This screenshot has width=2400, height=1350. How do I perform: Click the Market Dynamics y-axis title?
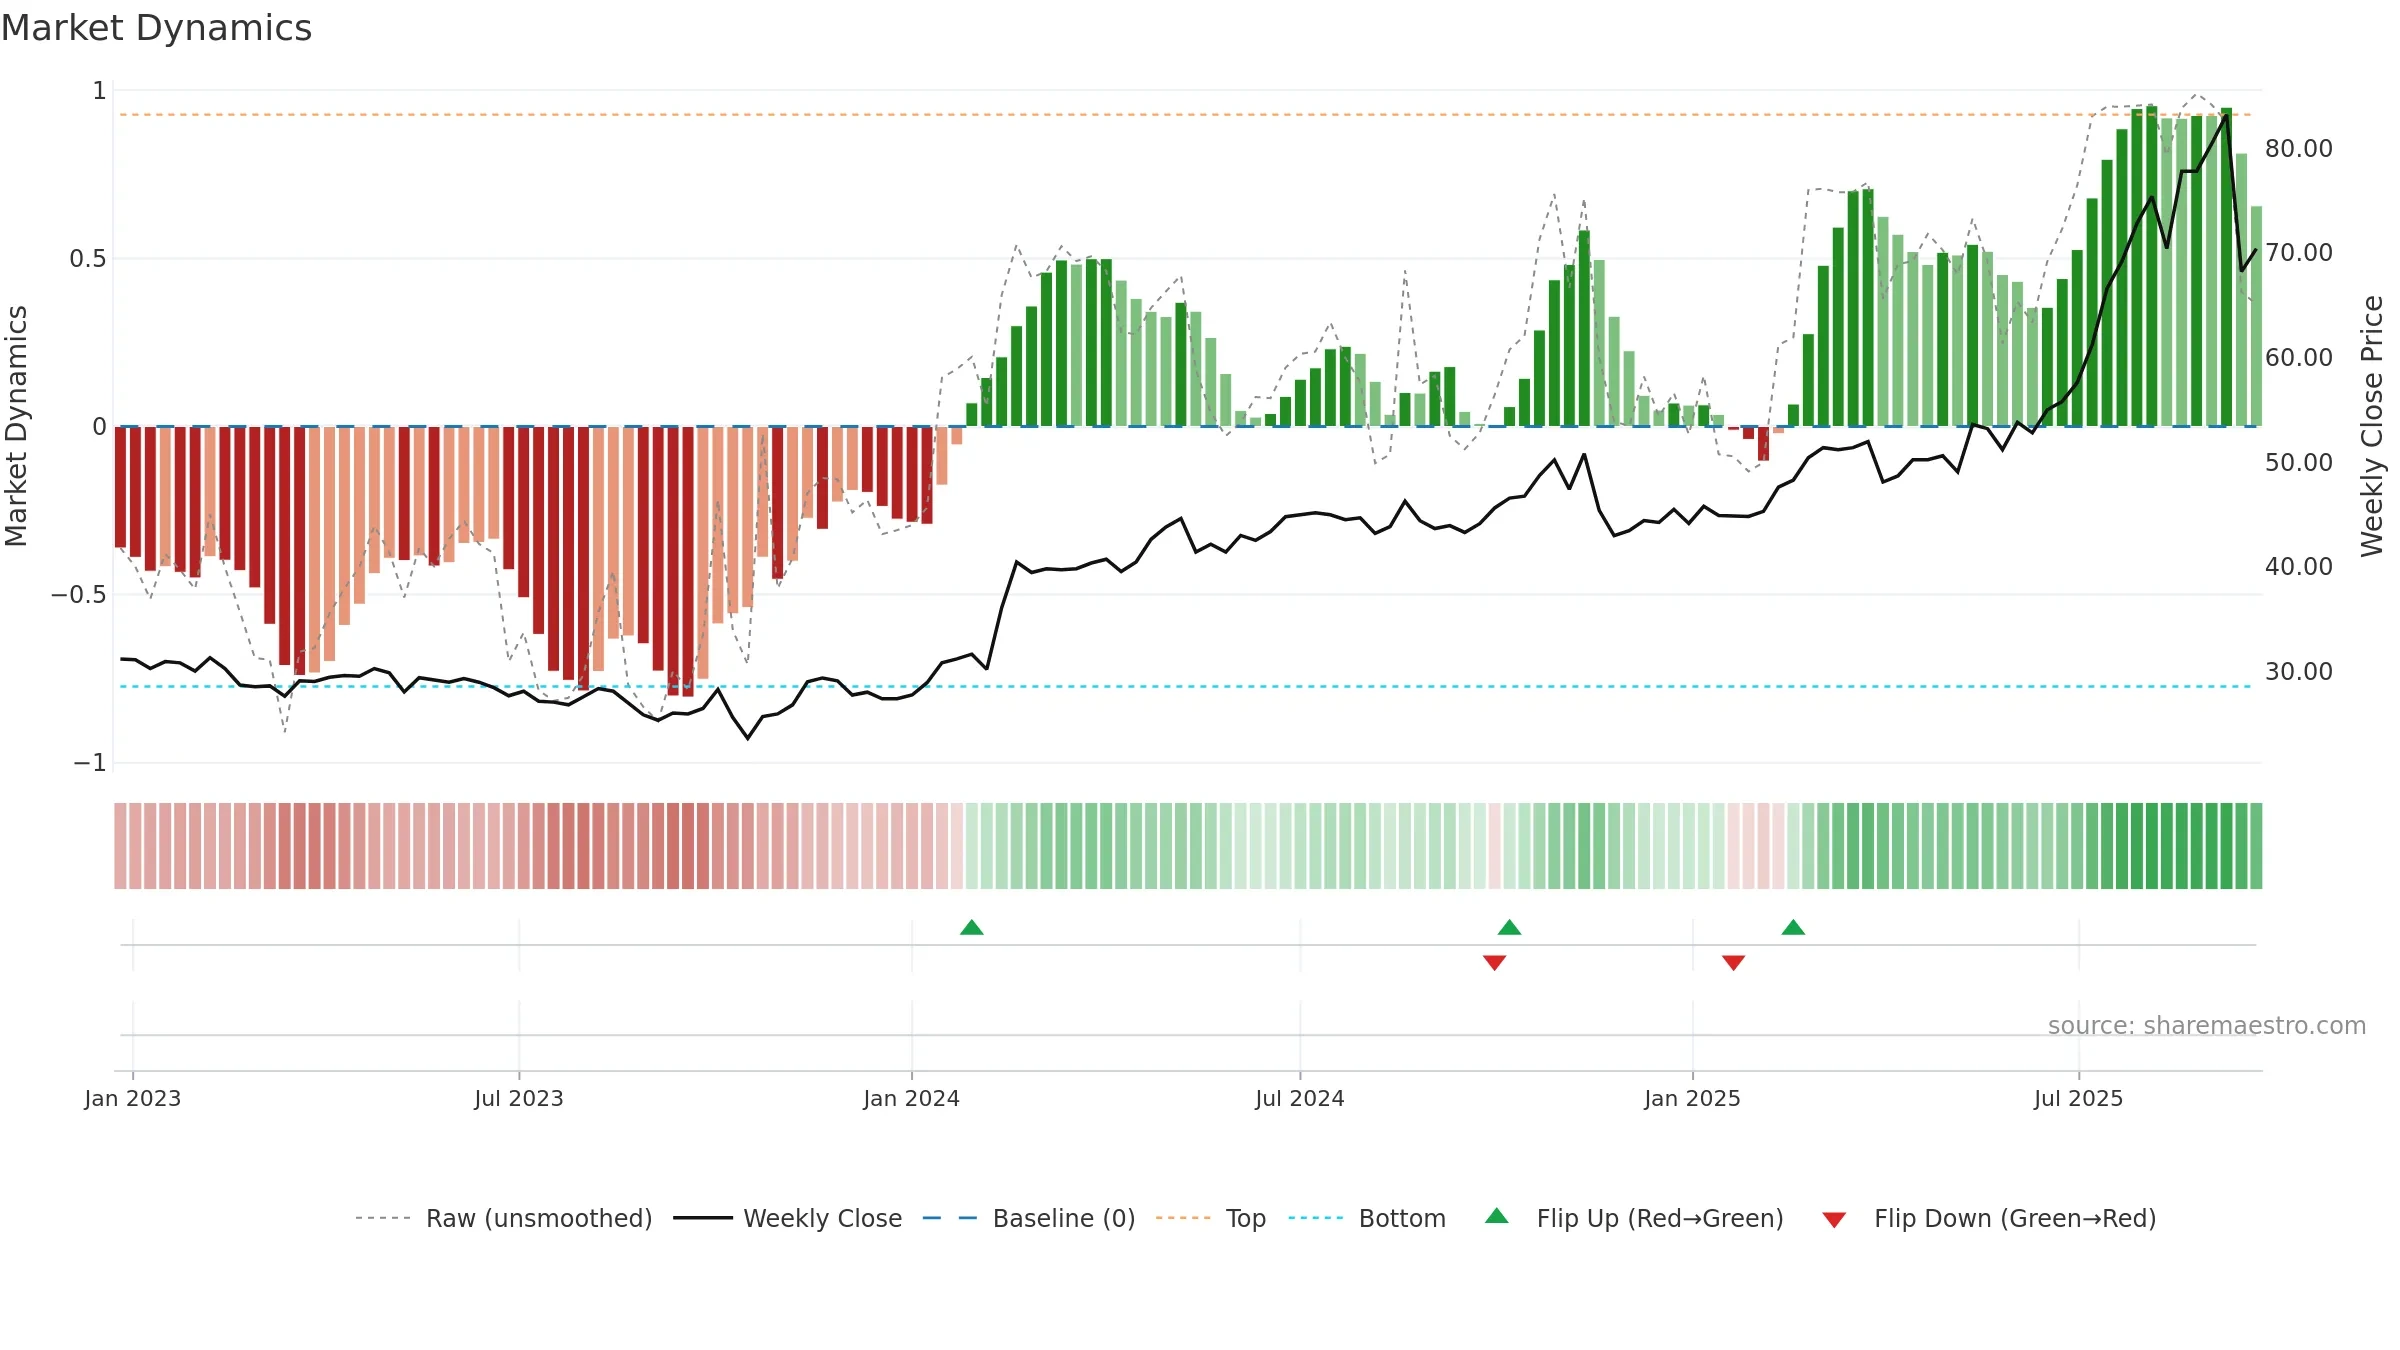(x=16, y=426)
